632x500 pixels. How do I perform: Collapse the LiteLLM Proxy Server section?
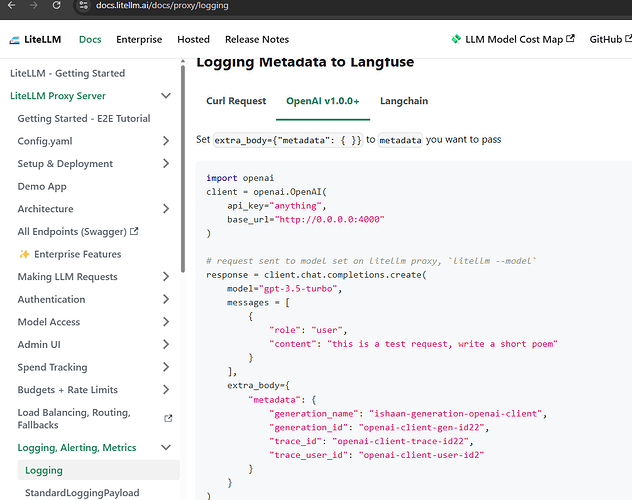point(166,96)
